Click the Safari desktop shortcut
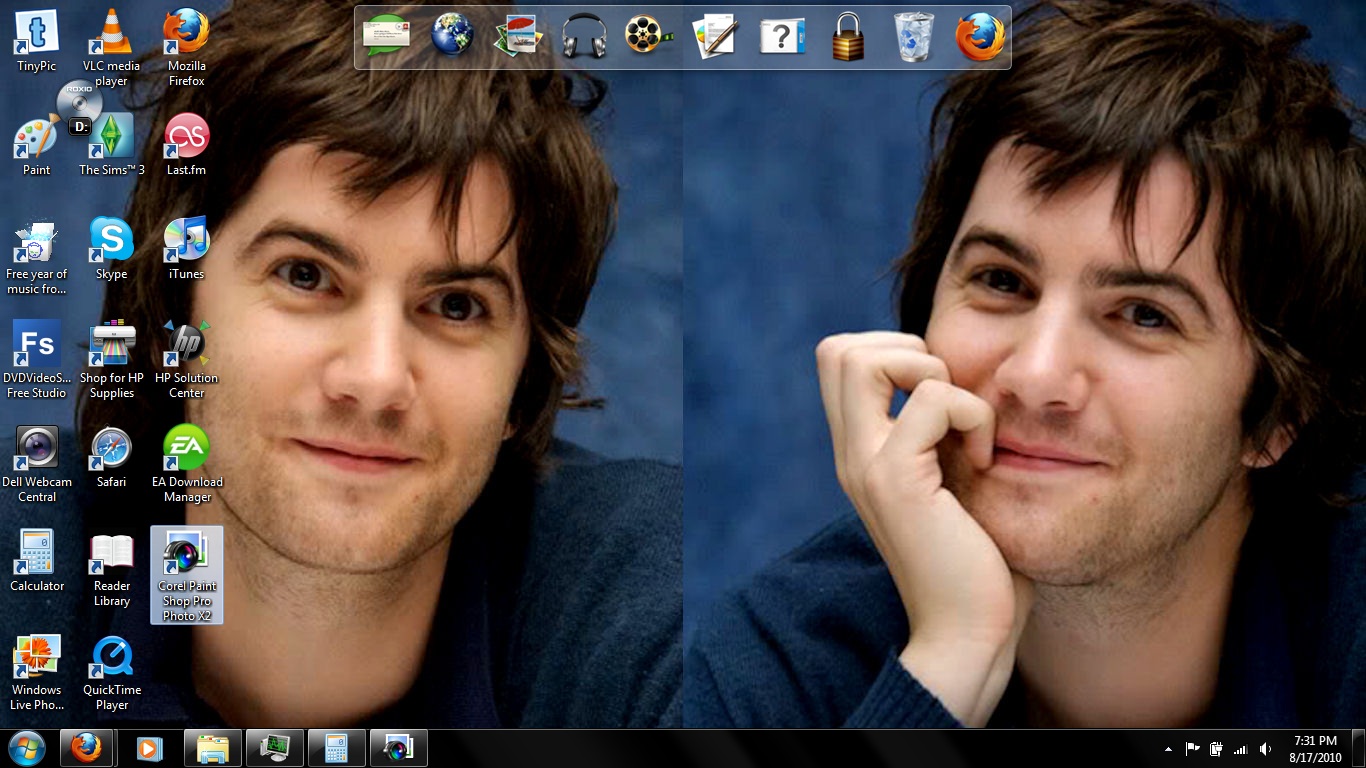1366x768 pixels. tap(111, 450)
